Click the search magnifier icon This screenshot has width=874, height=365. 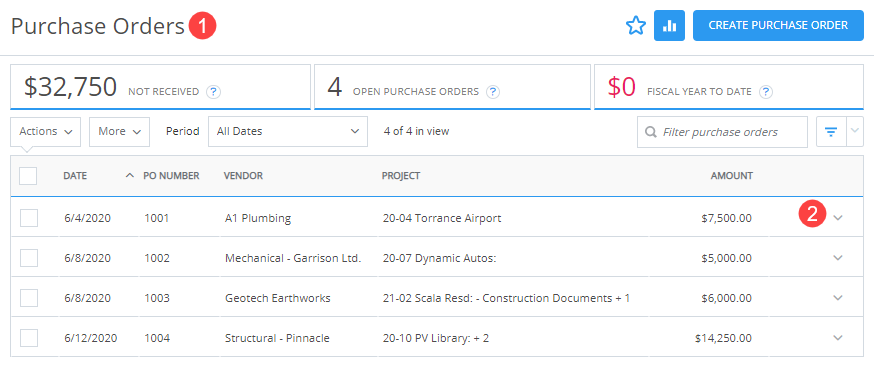click(x=650, y=132)
